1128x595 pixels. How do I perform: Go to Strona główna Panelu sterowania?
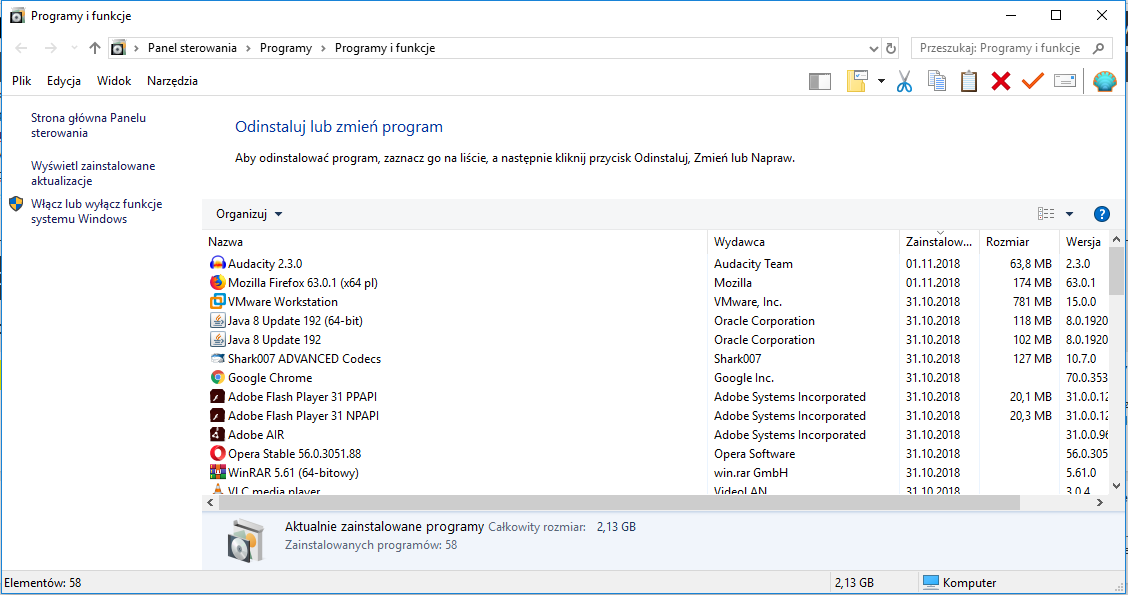point(88,125)
